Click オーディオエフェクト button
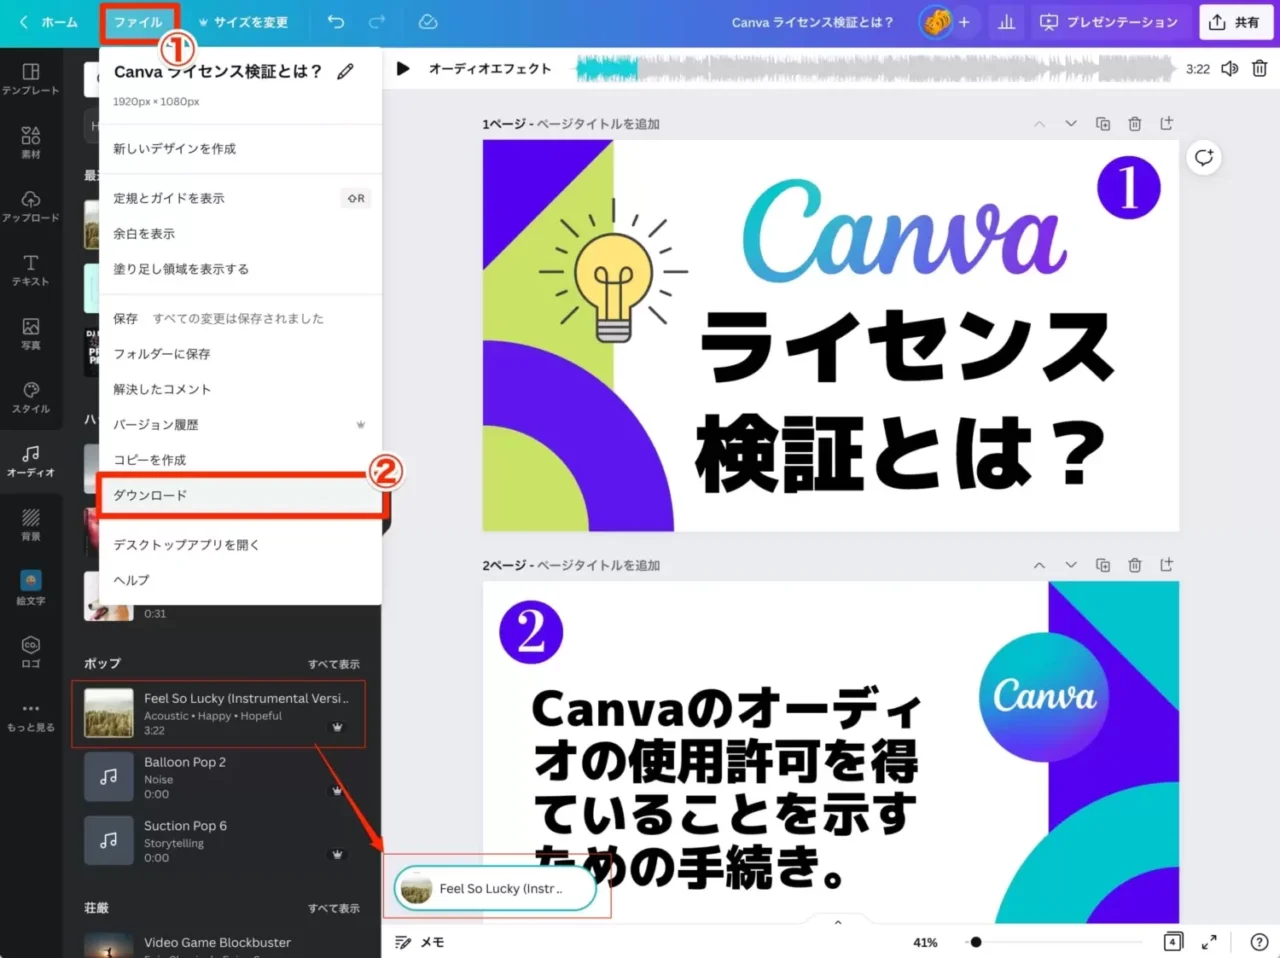This screenshot has width=1280, height=958. [490, 68]
